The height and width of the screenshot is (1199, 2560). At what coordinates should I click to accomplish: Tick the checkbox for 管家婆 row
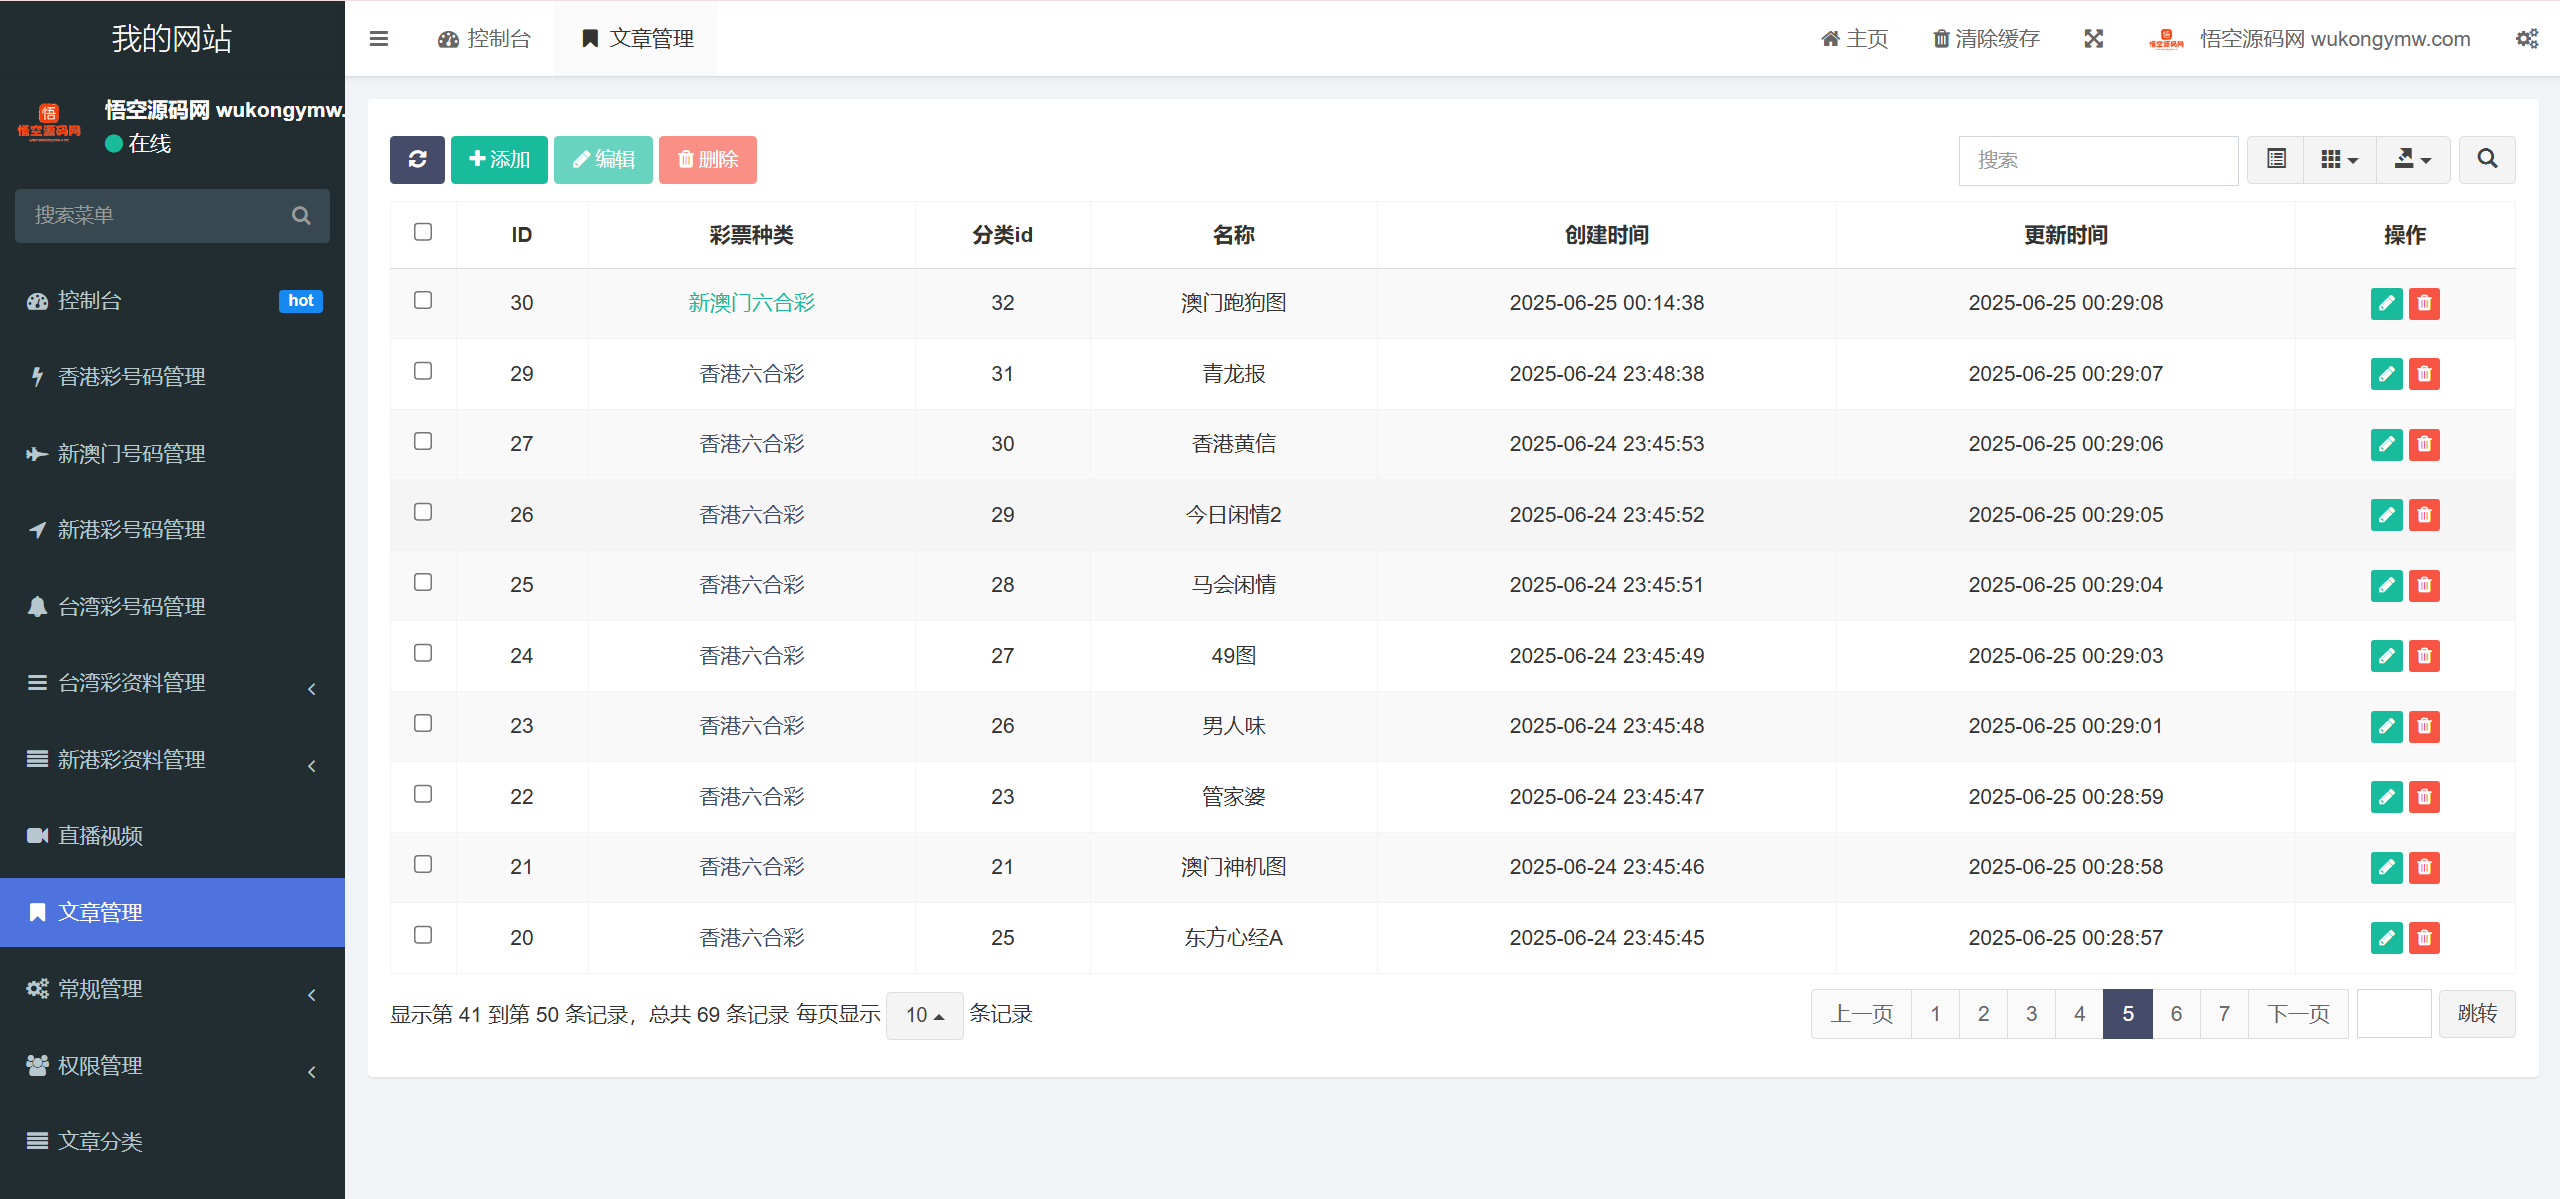[x=423, y=794]
